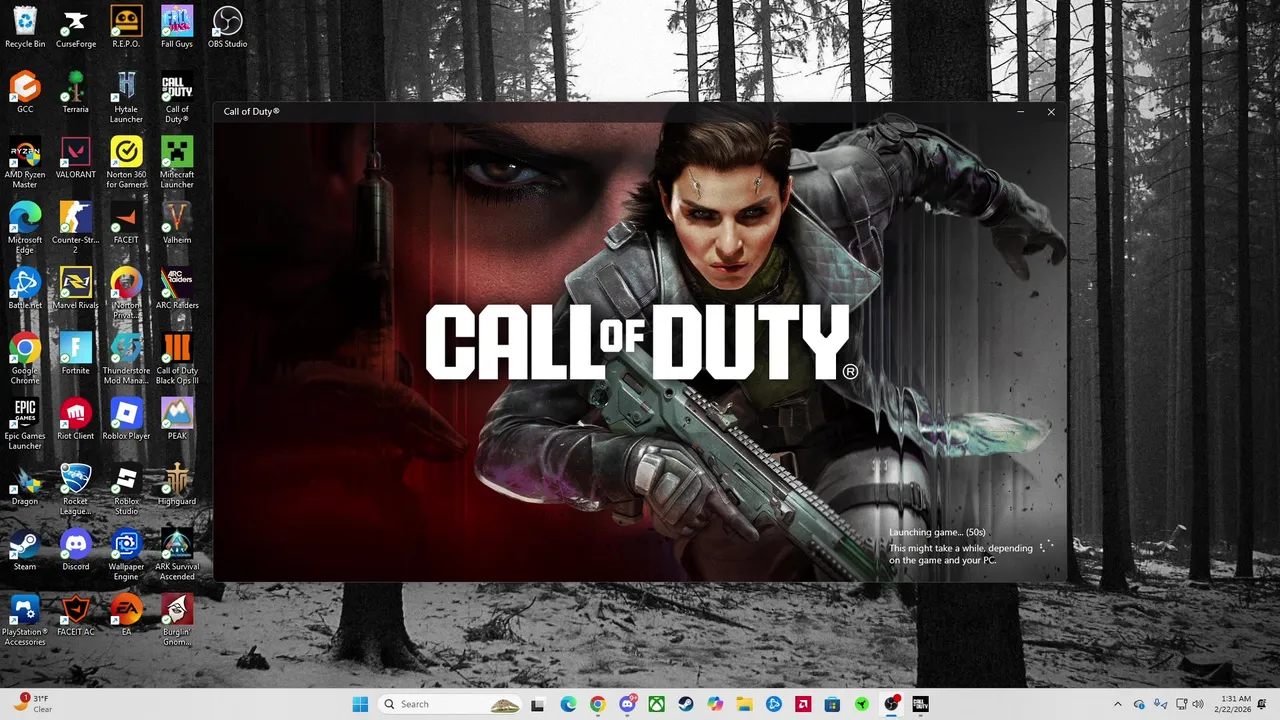
Task: Select the Fortnite desktop icon
Action: (x=75, y=354)
